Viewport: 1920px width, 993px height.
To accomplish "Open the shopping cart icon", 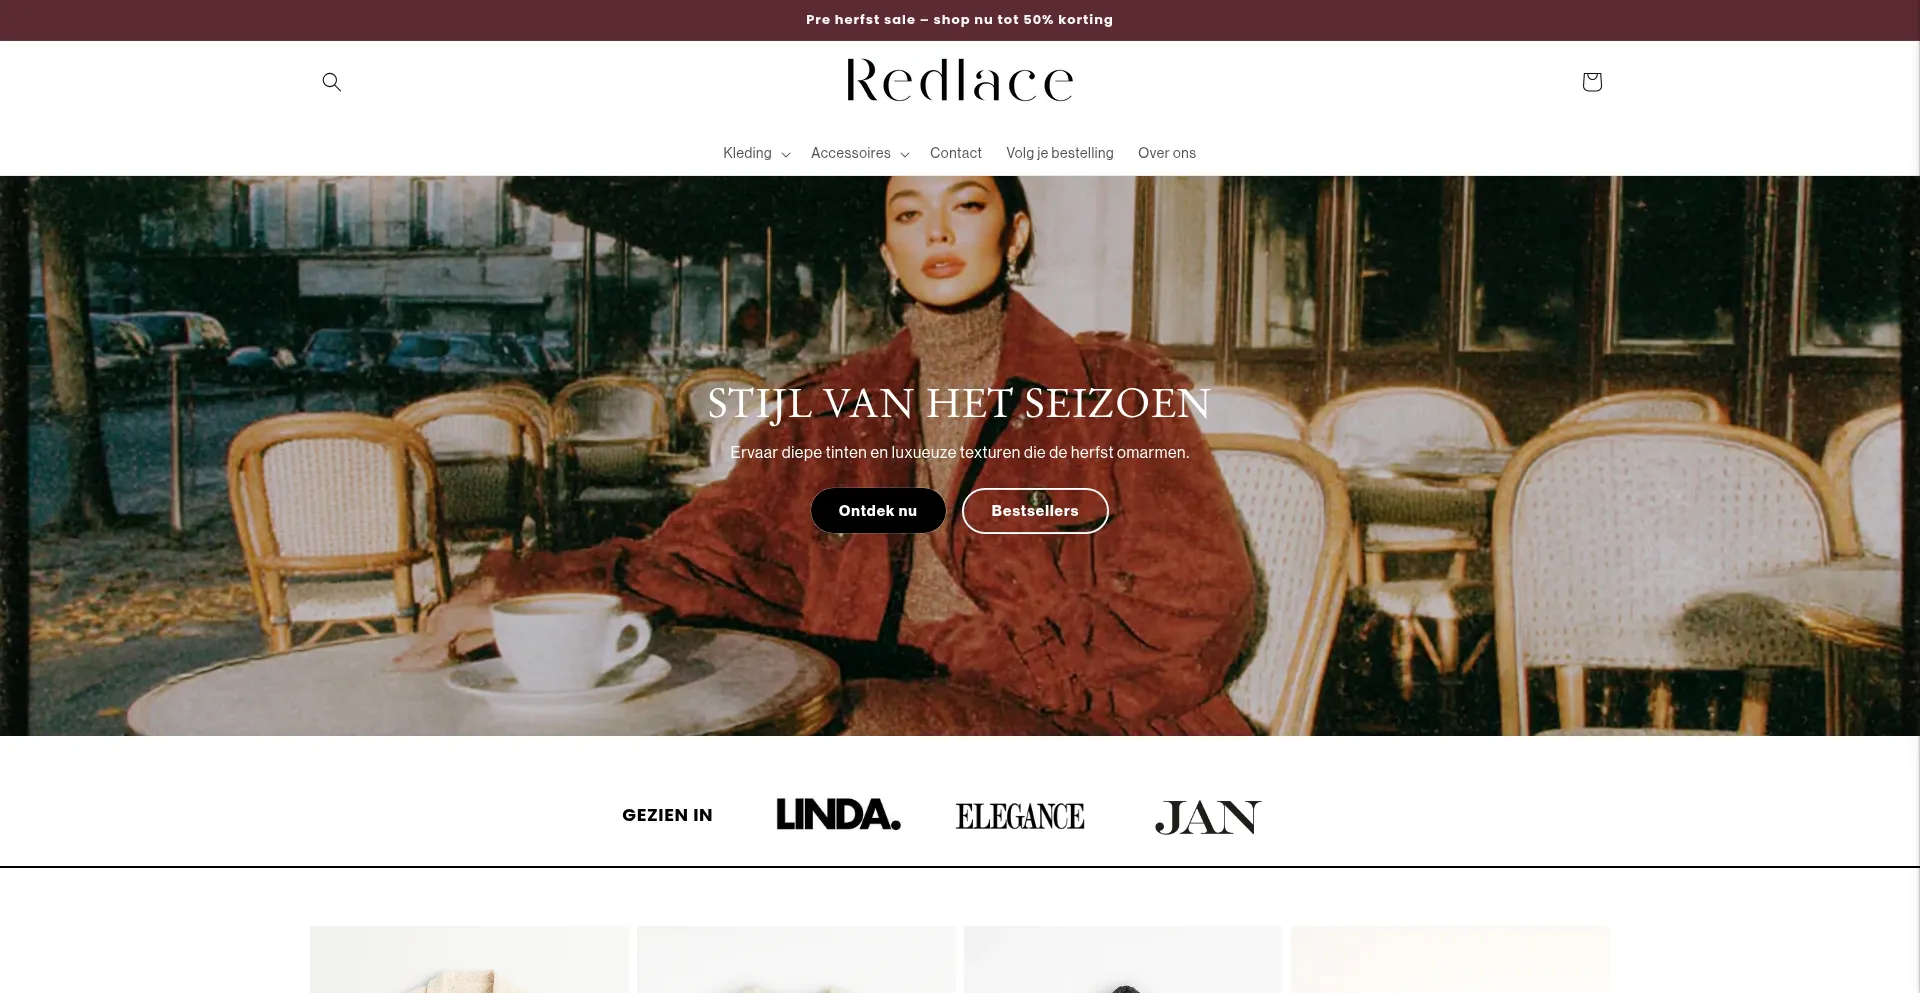I will (1592, 82).
